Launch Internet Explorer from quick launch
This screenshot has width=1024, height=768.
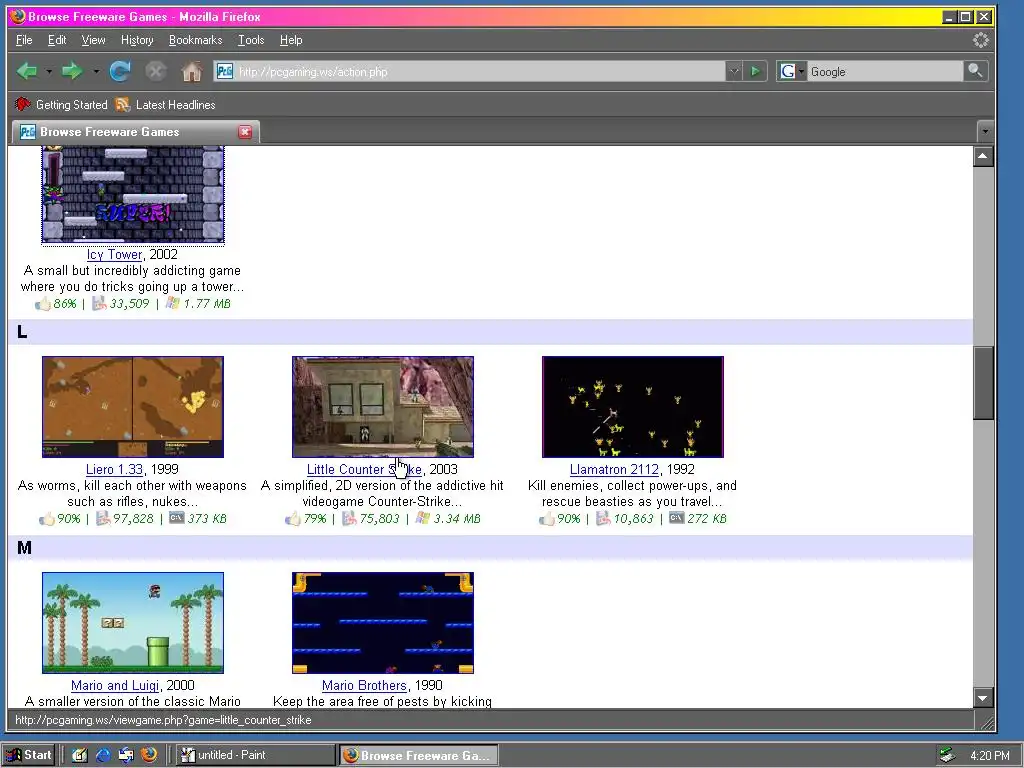(103, 755)
